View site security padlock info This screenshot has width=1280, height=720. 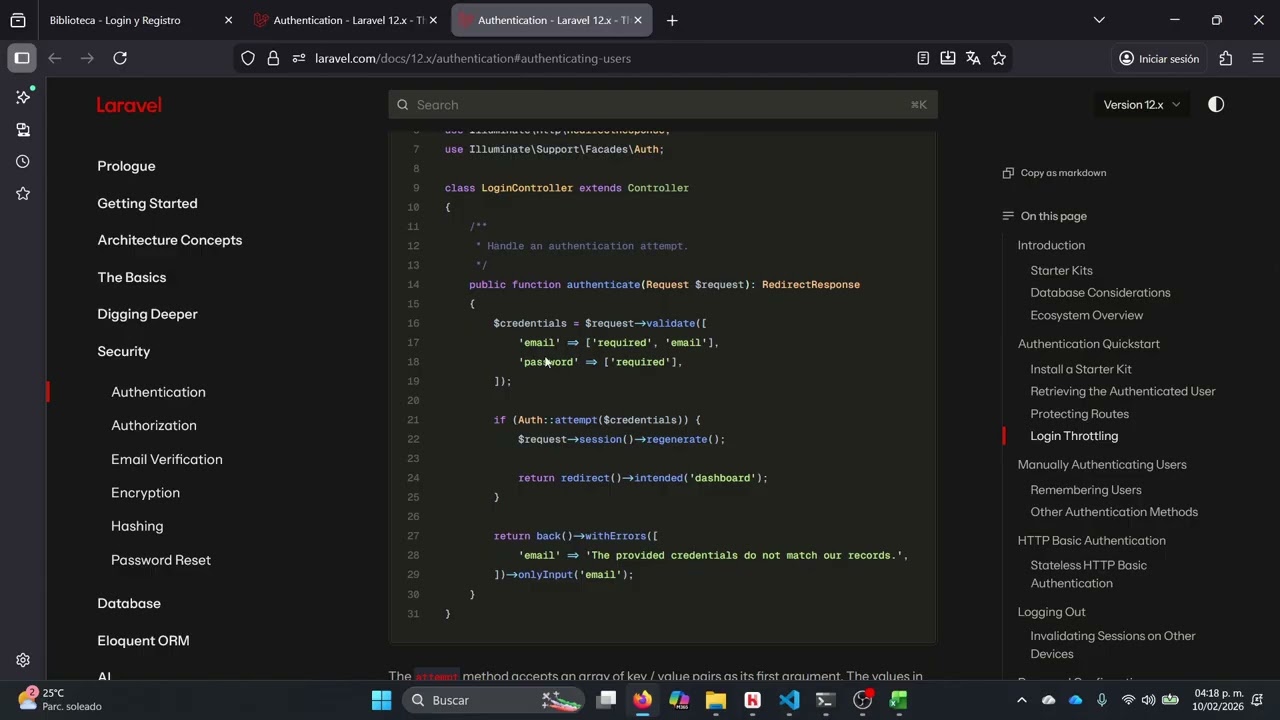pyautogui.click(x=273, y=58)
